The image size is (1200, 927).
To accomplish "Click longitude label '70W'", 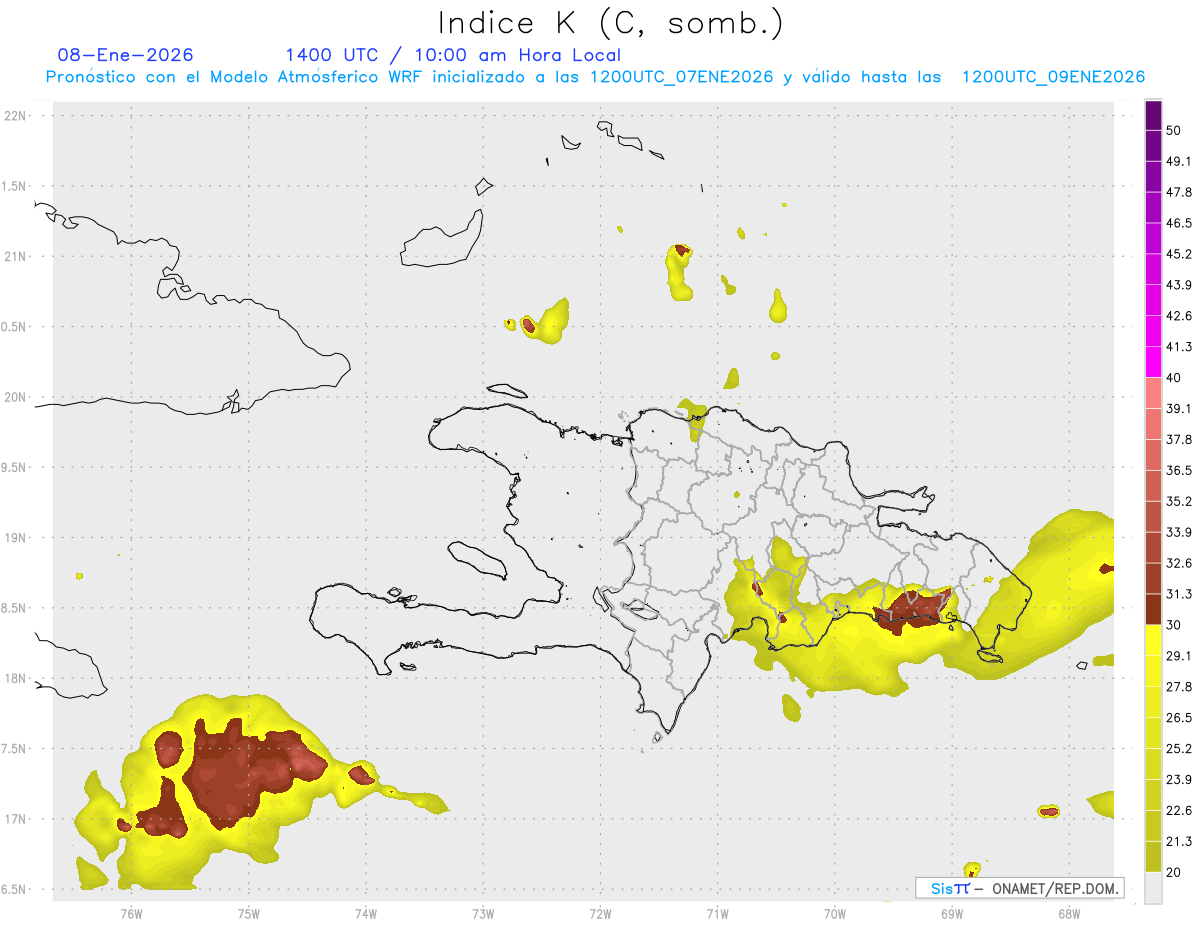I will click(x=834, y=914).
